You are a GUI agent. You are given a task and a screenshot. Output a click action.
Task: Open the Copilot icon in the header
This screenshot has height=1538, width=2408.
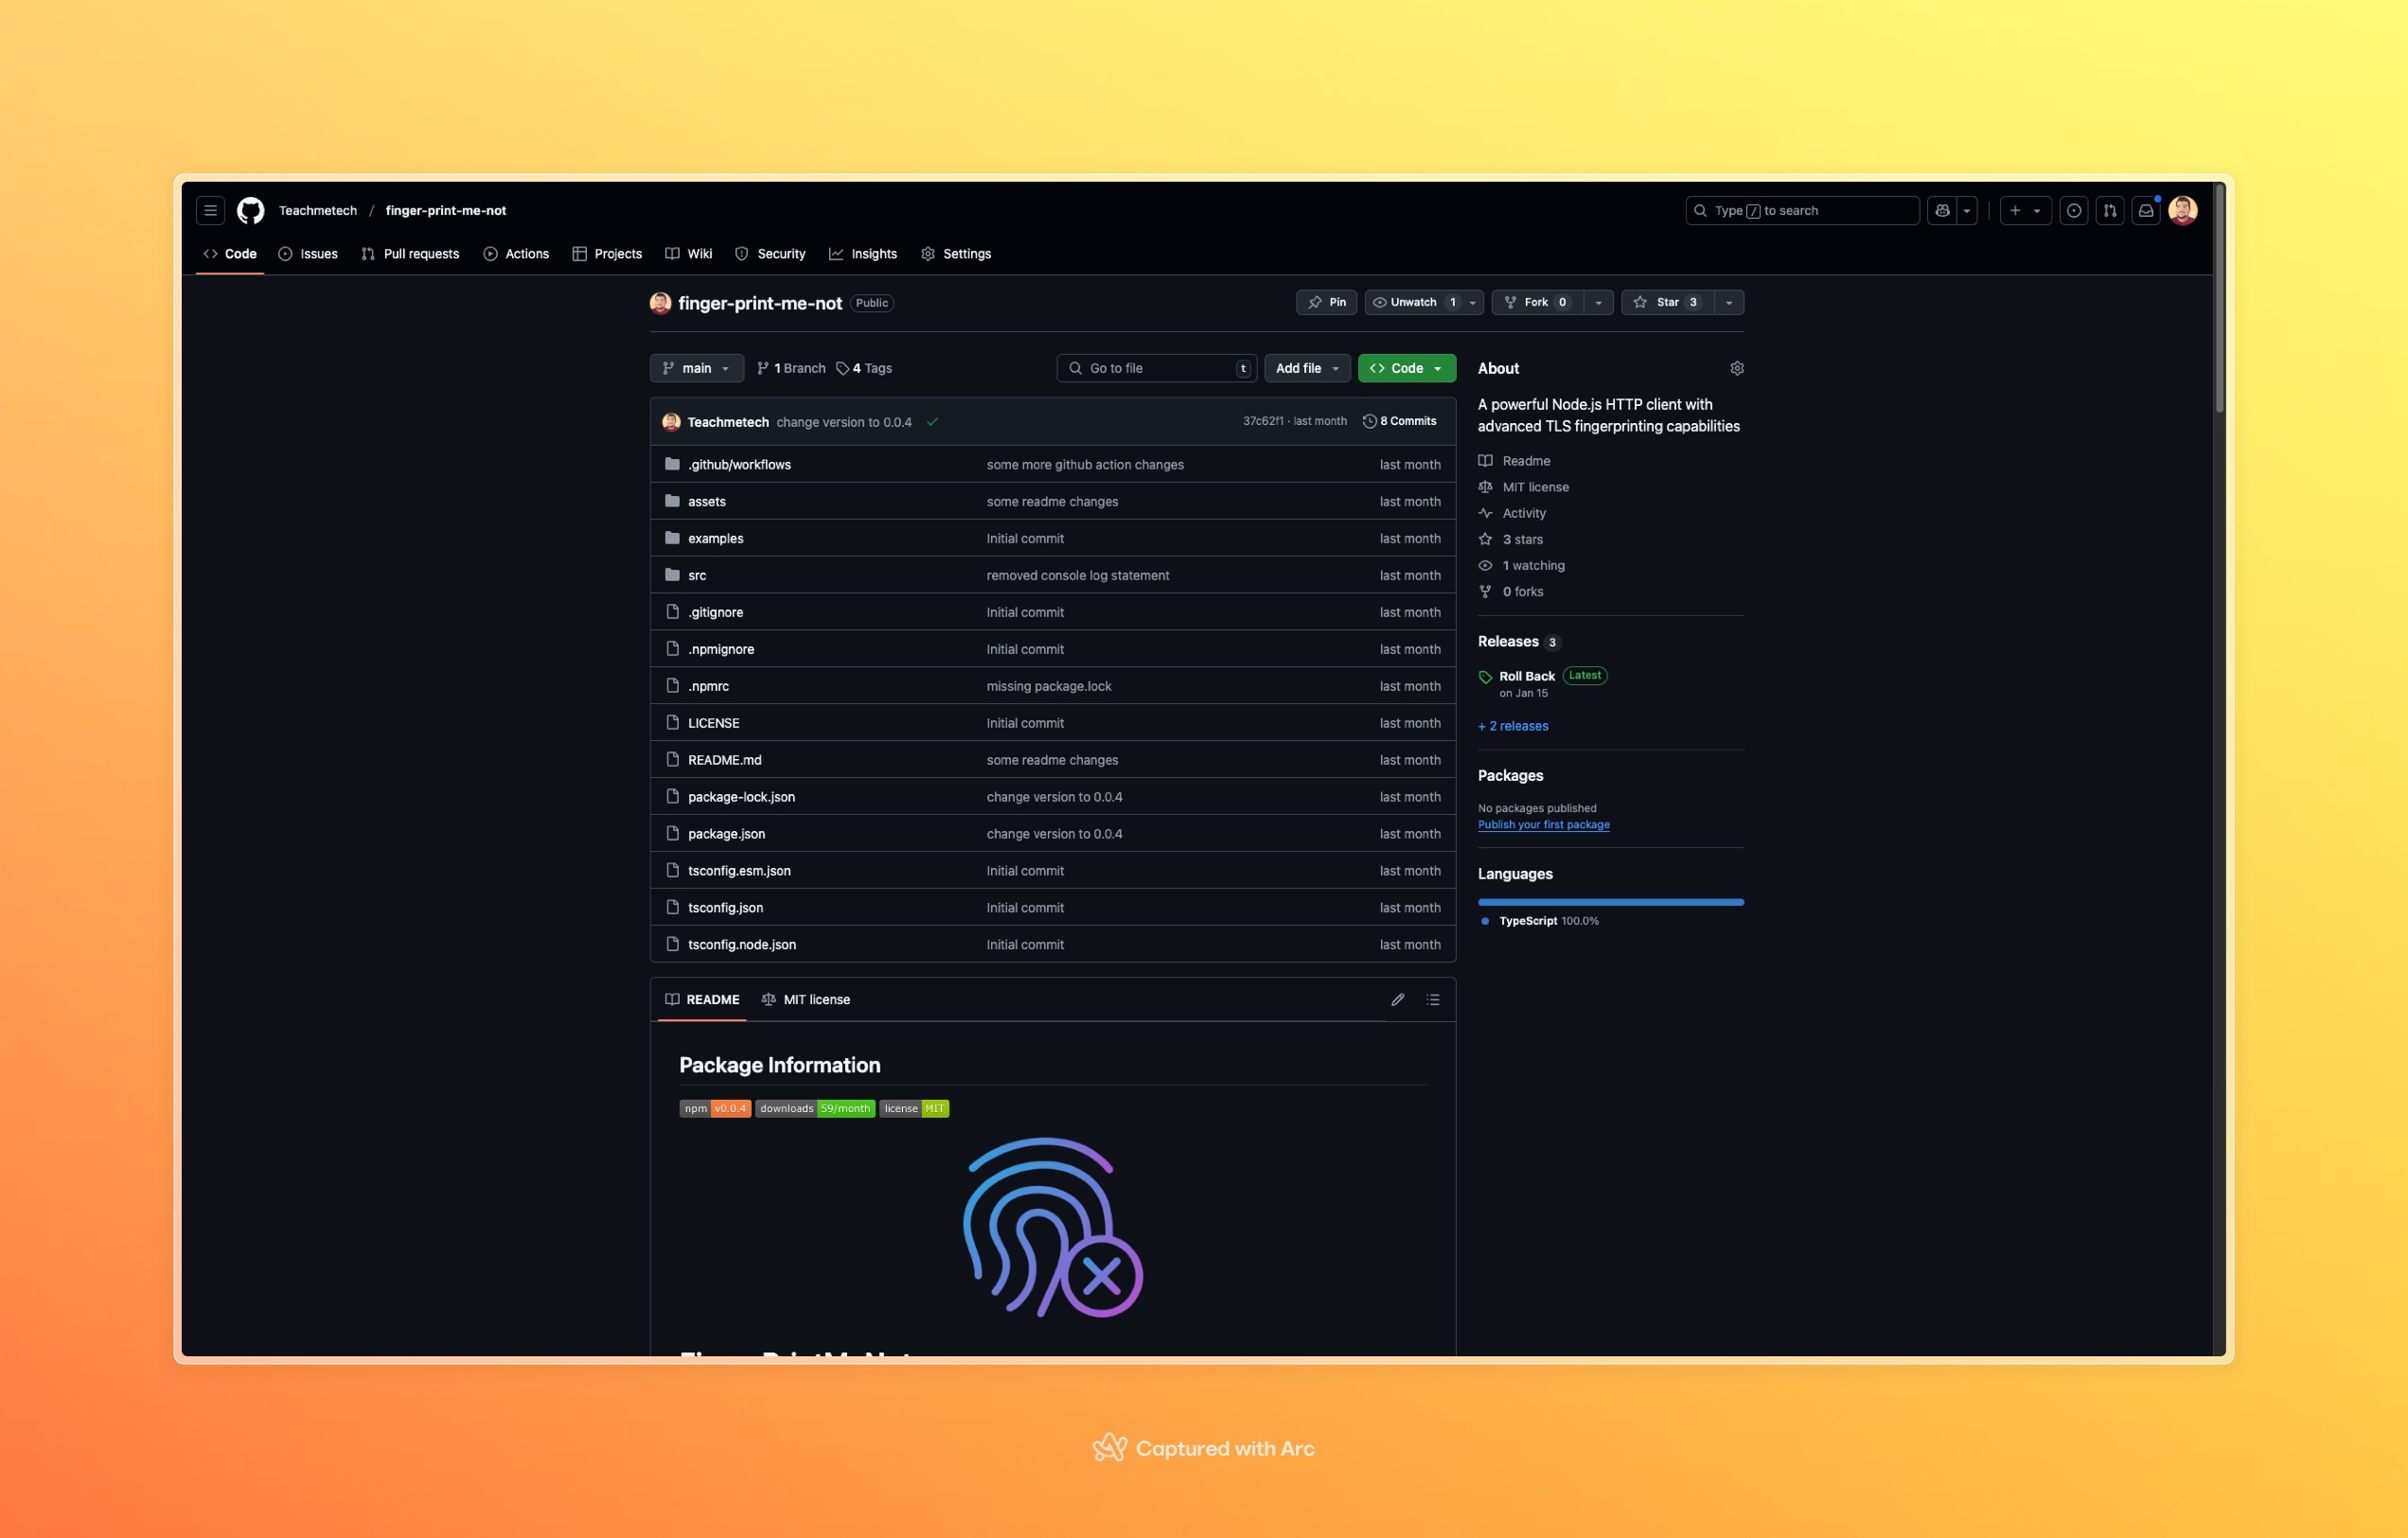[x=1942, y=210]
